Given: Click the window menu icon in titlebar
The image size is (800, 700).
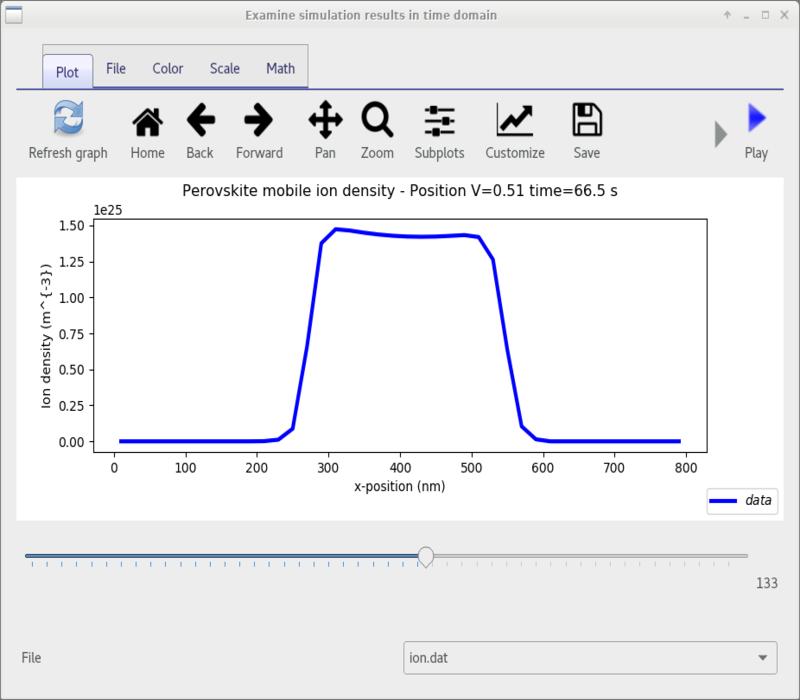Looking at the screenshot, I should click(14, 15).
